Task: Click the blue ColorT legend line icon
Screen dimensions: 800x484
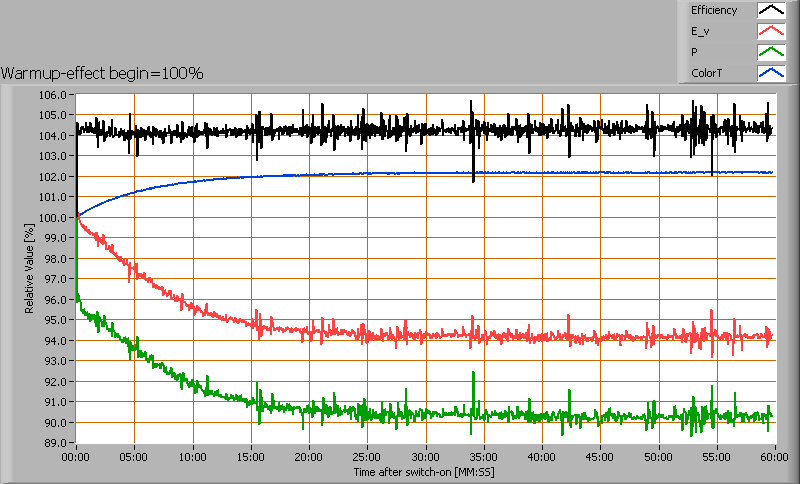Action: [x=771, y=73]
